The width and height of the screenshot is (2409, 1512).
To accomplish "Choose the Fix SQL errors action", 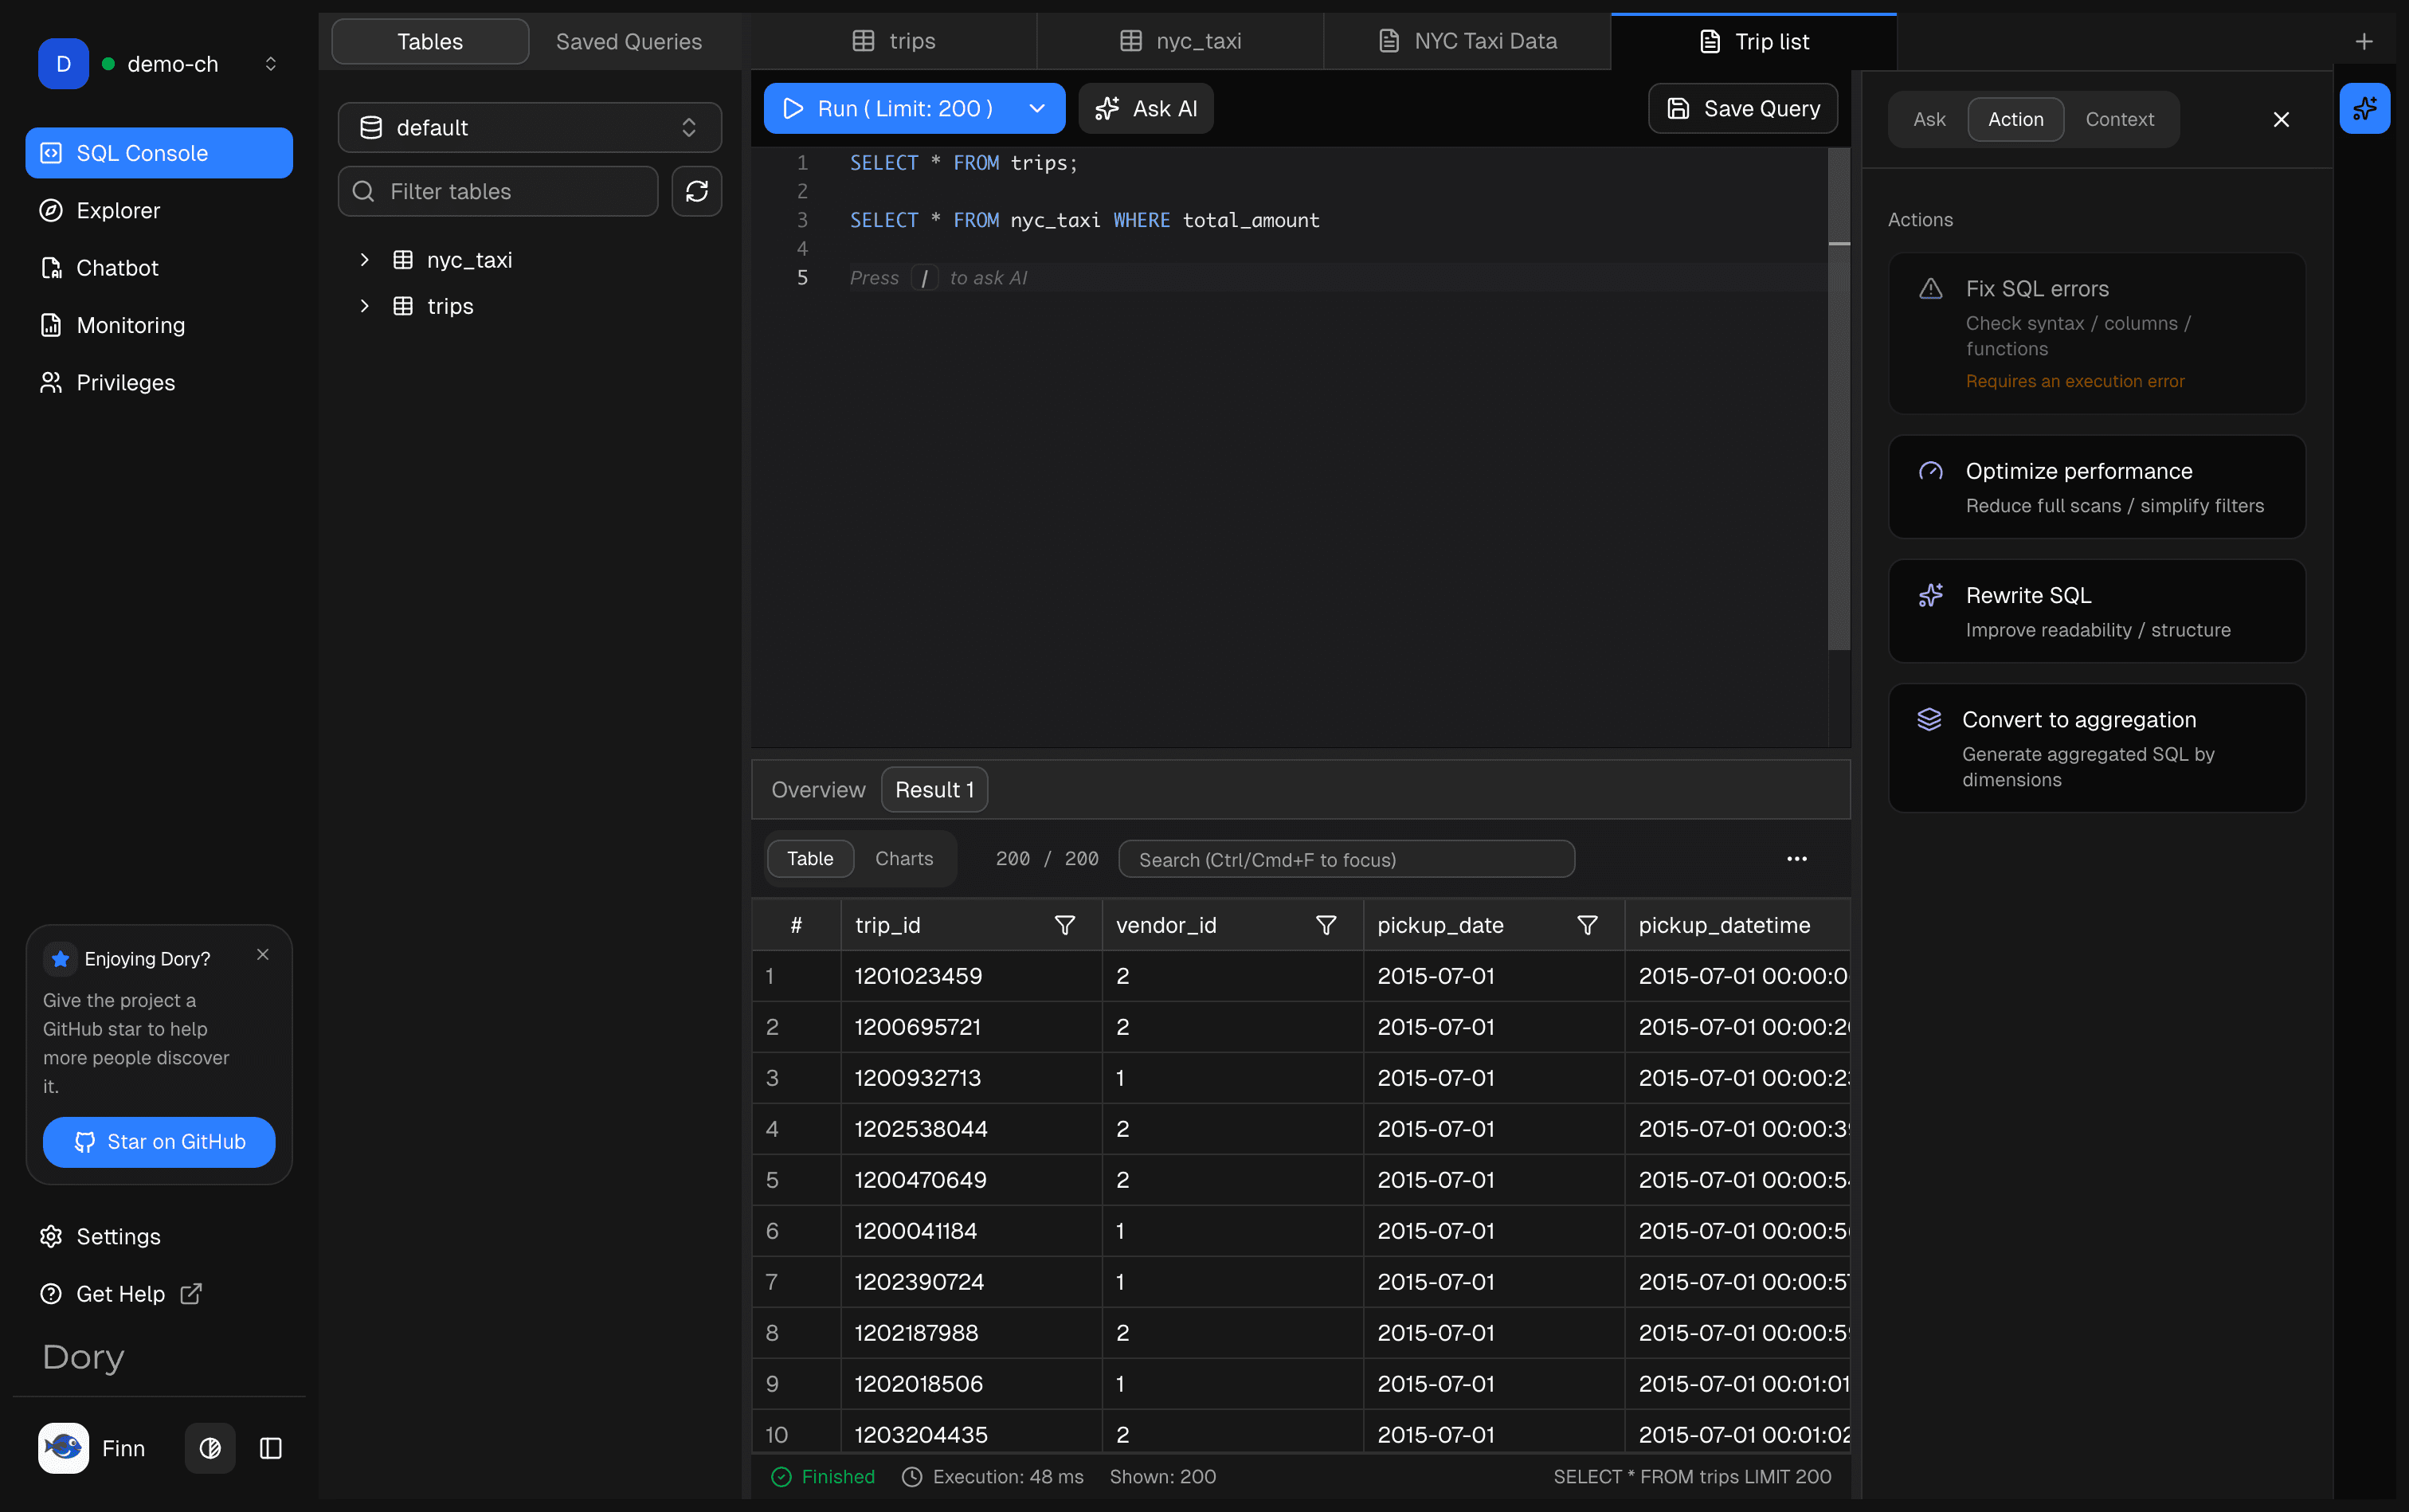I will pyautogui.click(x=2096, y=333).
